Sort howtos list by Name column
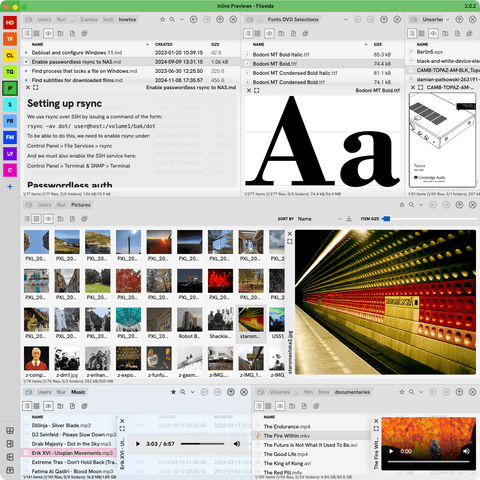The image size is (480, 480). pos(37,44)
